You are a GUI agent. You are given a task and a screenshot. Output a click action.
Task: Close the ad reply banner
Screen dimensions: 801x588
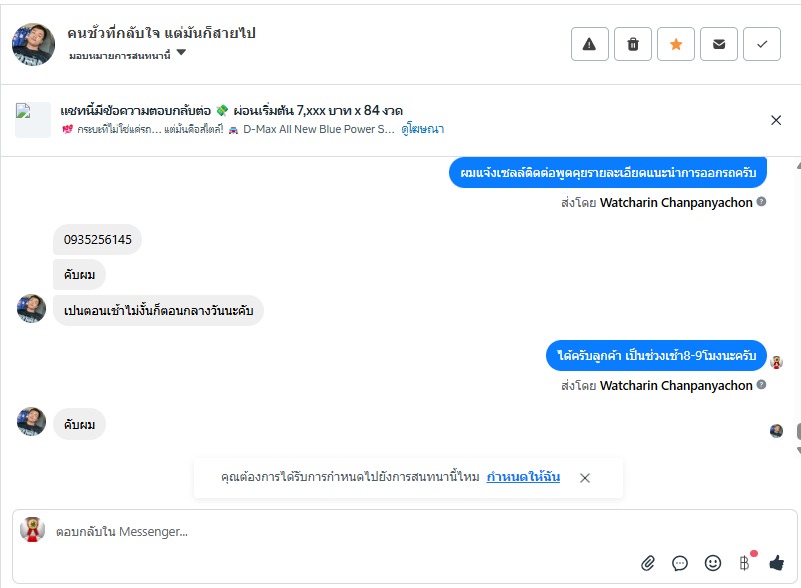pos(776,120)
